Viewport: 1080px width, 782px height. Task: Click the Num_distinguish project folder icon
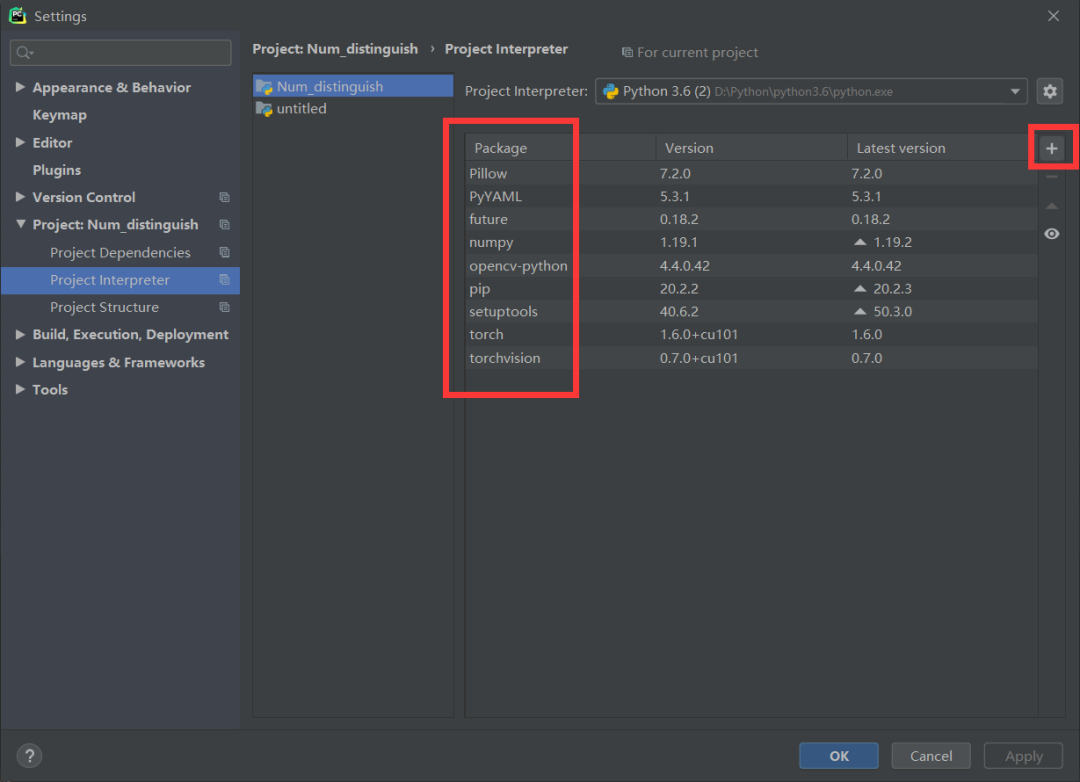click(264, 87)
